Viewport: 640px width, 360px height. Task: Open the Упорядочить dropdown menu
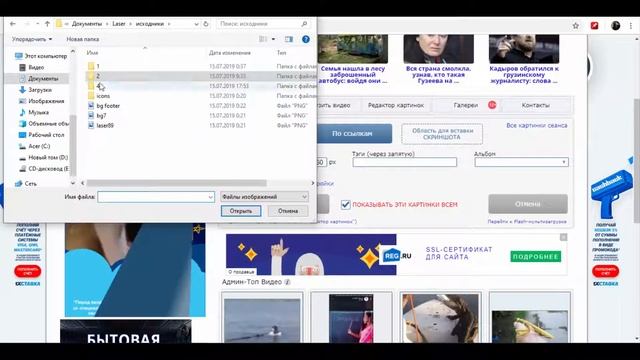pos(32,39)
